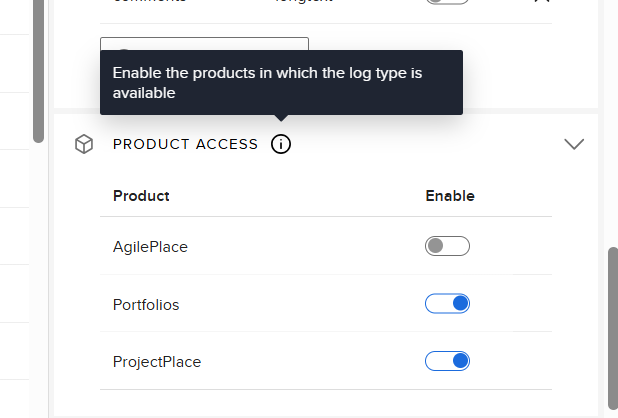The height and width of the screenshot is (418, 618).
Task: Enable the AgilePlace product toggle
Action: click(x=447, y=246)
